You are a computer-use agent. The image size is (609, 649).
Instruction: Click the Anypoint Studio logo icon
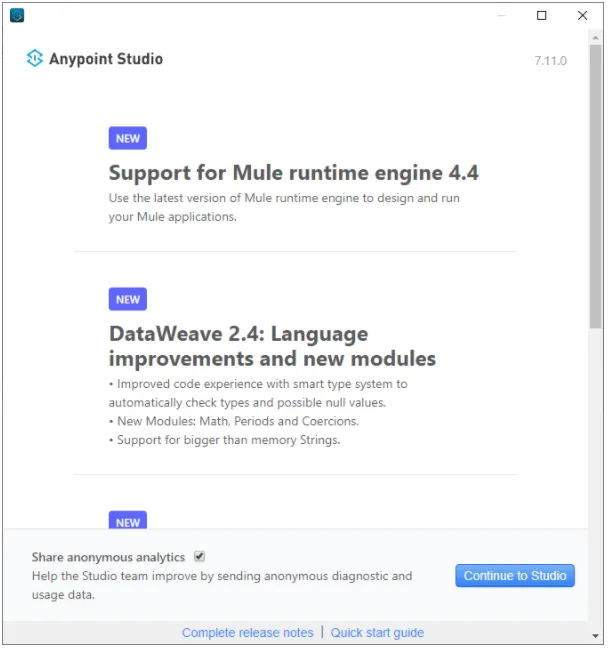pyautogui.click(x=35, y=58)
